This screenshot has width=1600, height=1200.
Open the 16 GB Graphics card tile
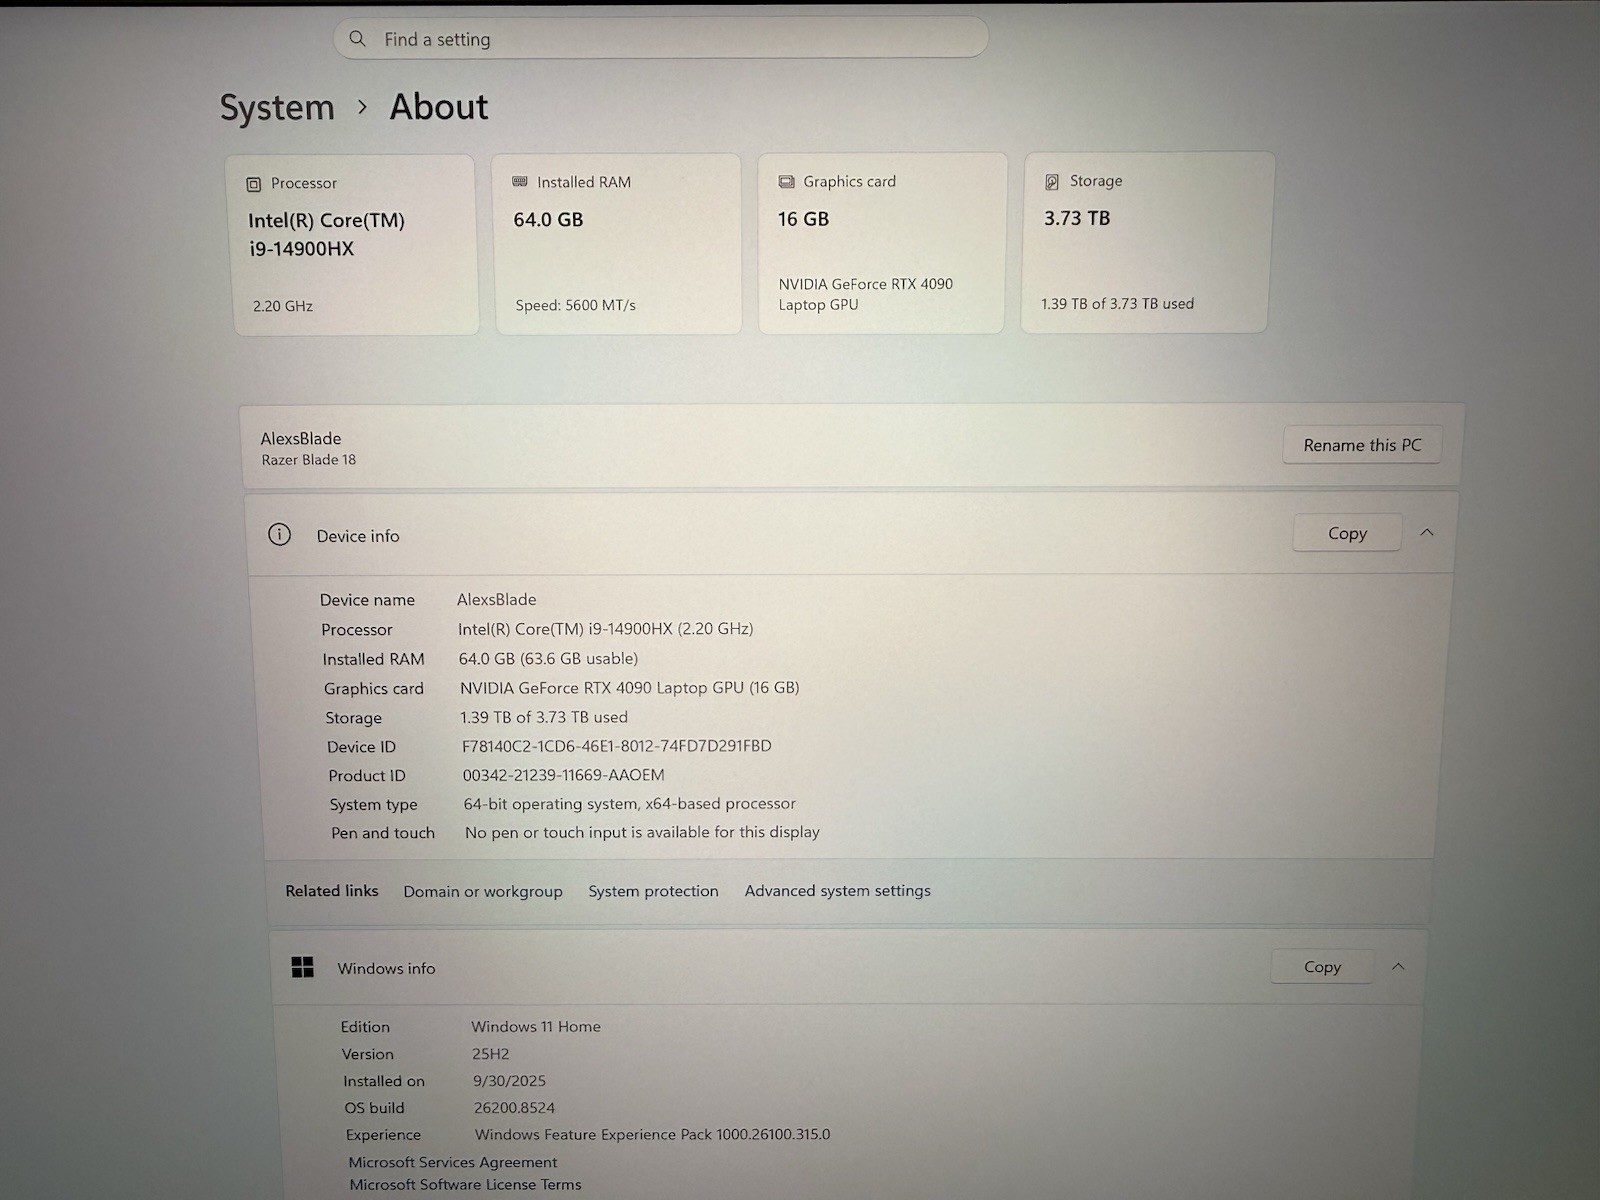881,243
